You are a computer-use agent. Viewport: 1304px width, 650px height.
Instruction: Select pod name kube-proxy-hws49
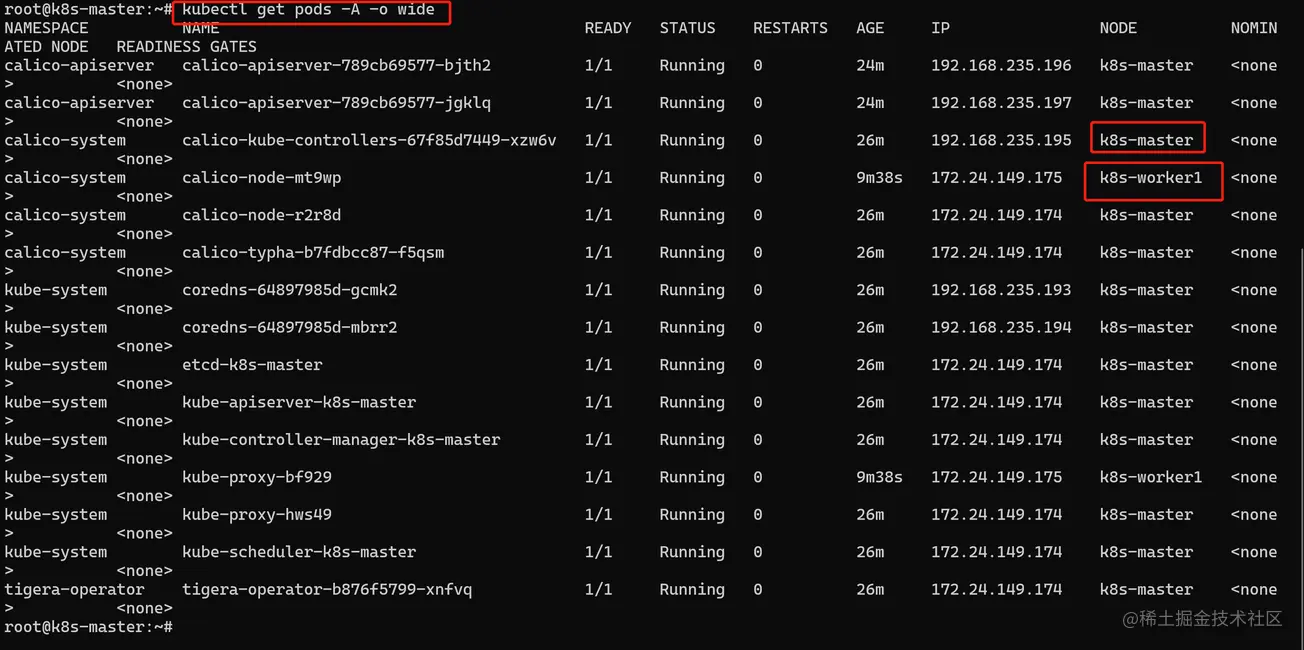pos(256,515)
